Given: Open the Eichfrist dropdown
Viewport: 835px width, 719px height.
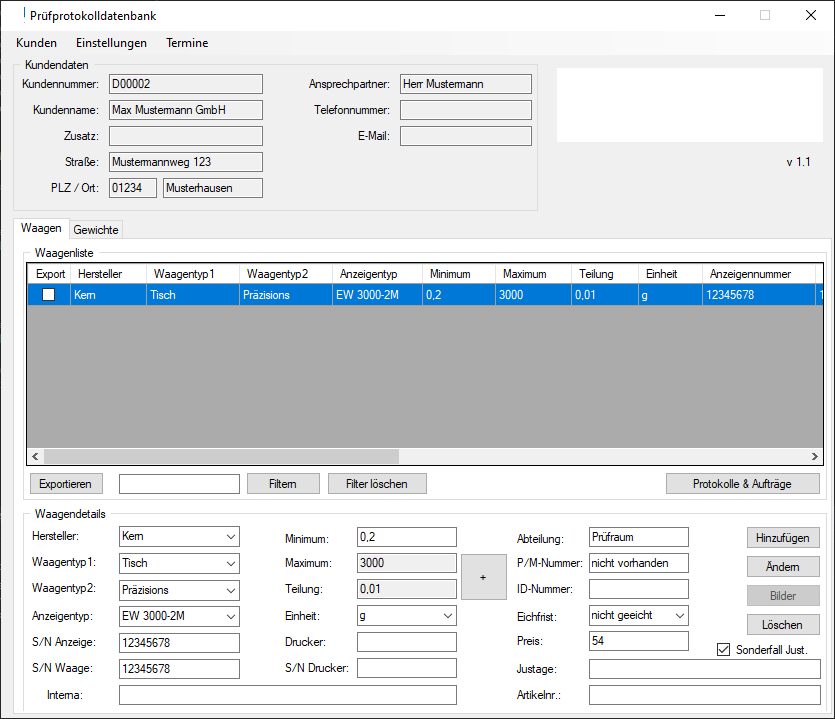Looking at the screenshot, I should pyautogui.click(x=679, y=616).
